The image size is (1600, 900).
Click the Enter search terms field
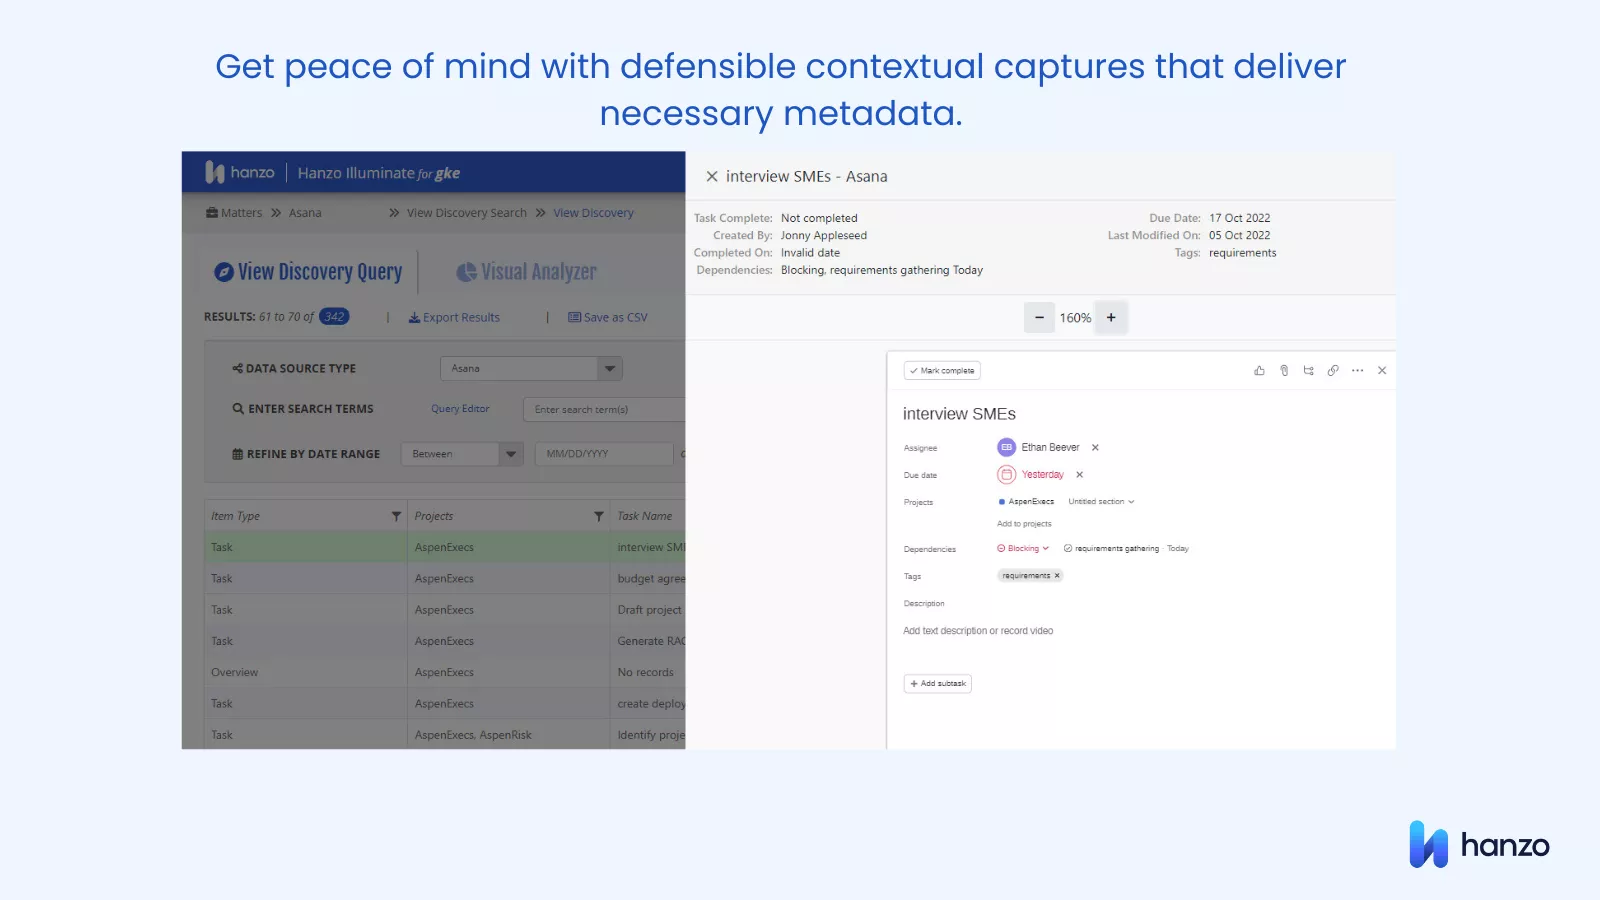pos(603,410)
